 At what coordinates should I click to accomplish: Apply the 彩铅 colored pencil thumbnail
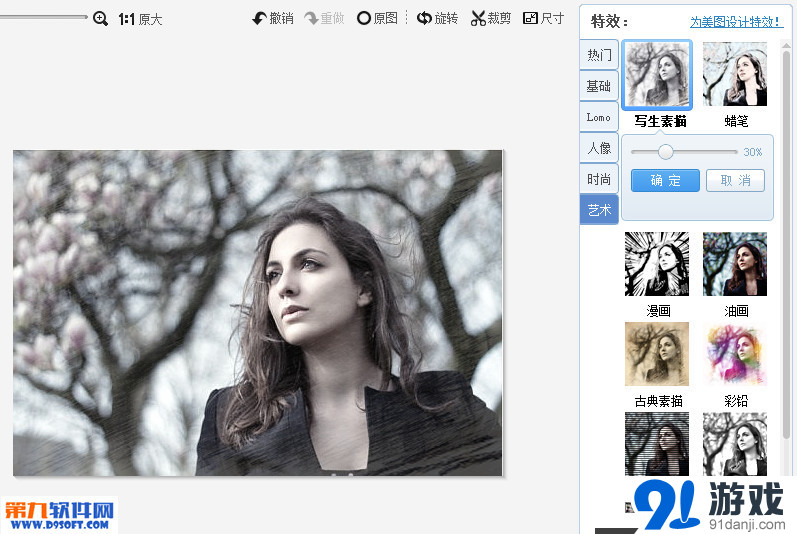click(735, 354)
